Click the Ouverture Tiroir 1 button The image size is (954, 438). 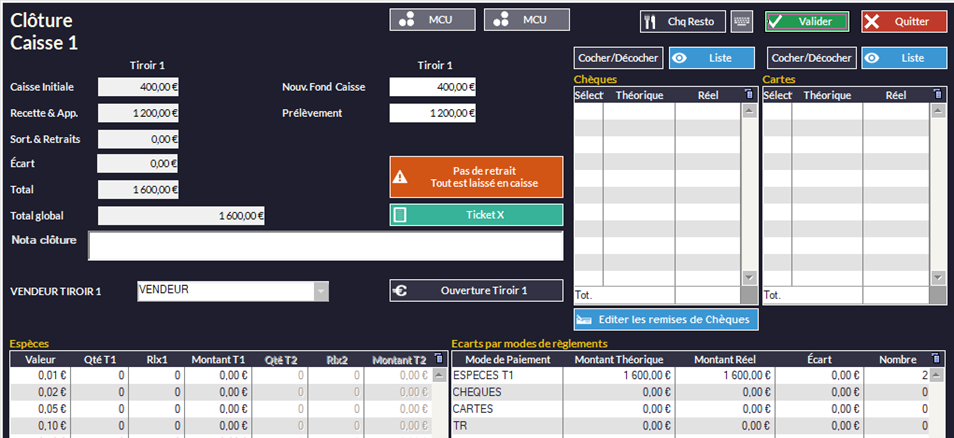(476, 291)
